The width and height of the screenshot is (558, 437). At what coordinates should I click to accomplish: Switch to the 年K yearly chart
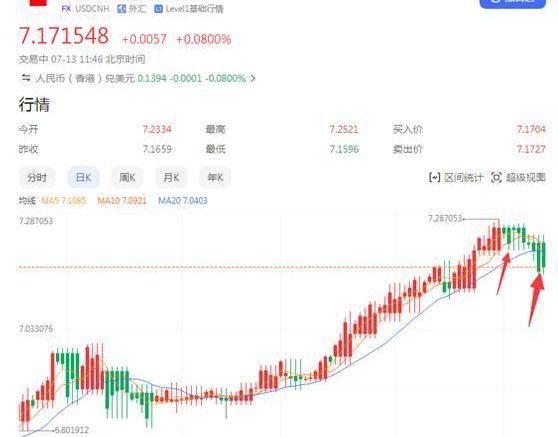[x=215, y=177]
